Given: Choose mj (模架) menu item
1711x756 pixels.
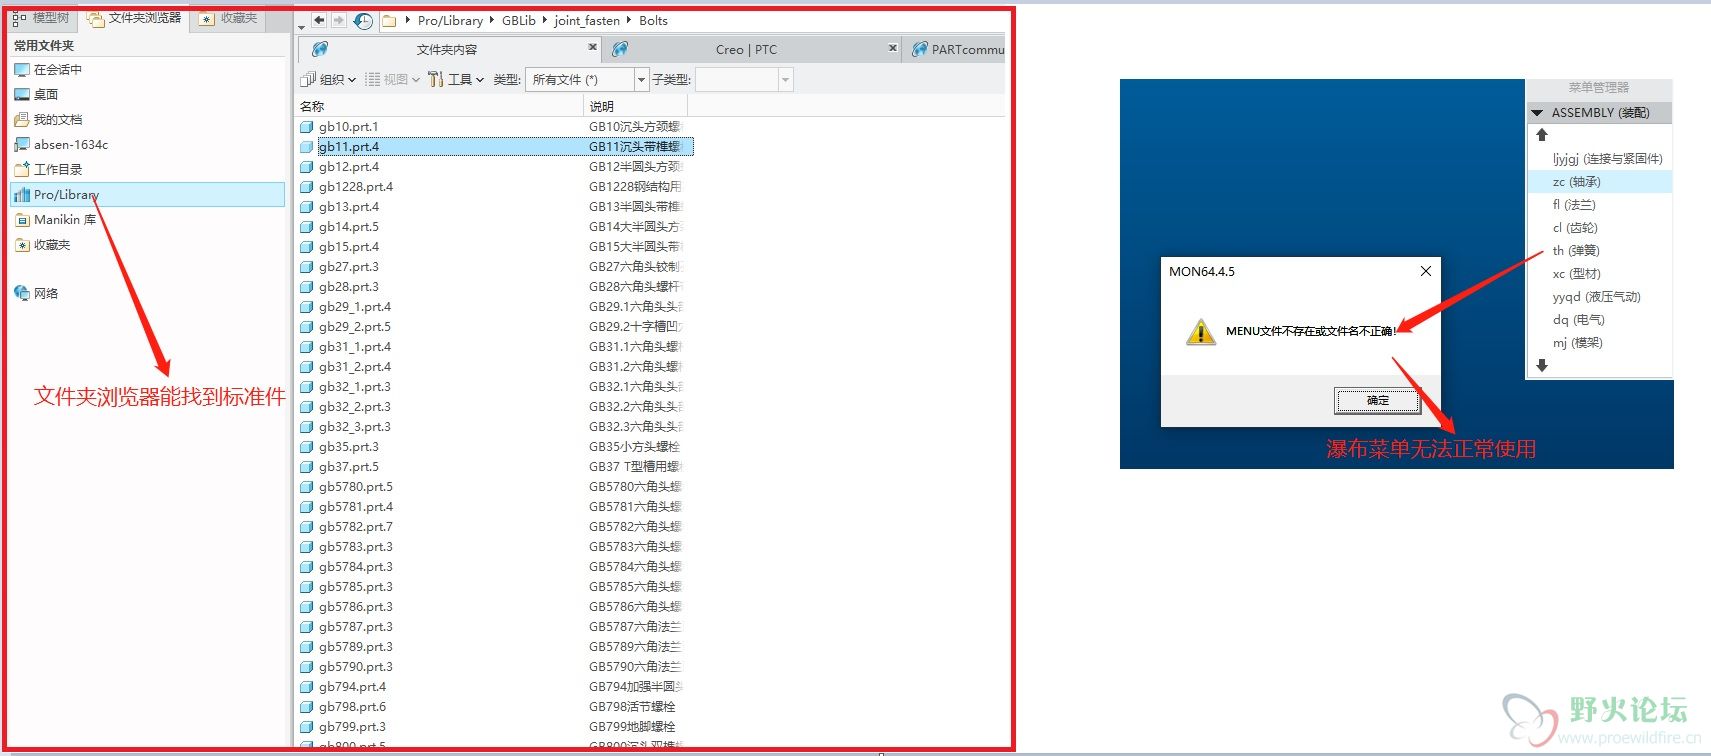Looking at the screenshot, I should (1578, 343).
